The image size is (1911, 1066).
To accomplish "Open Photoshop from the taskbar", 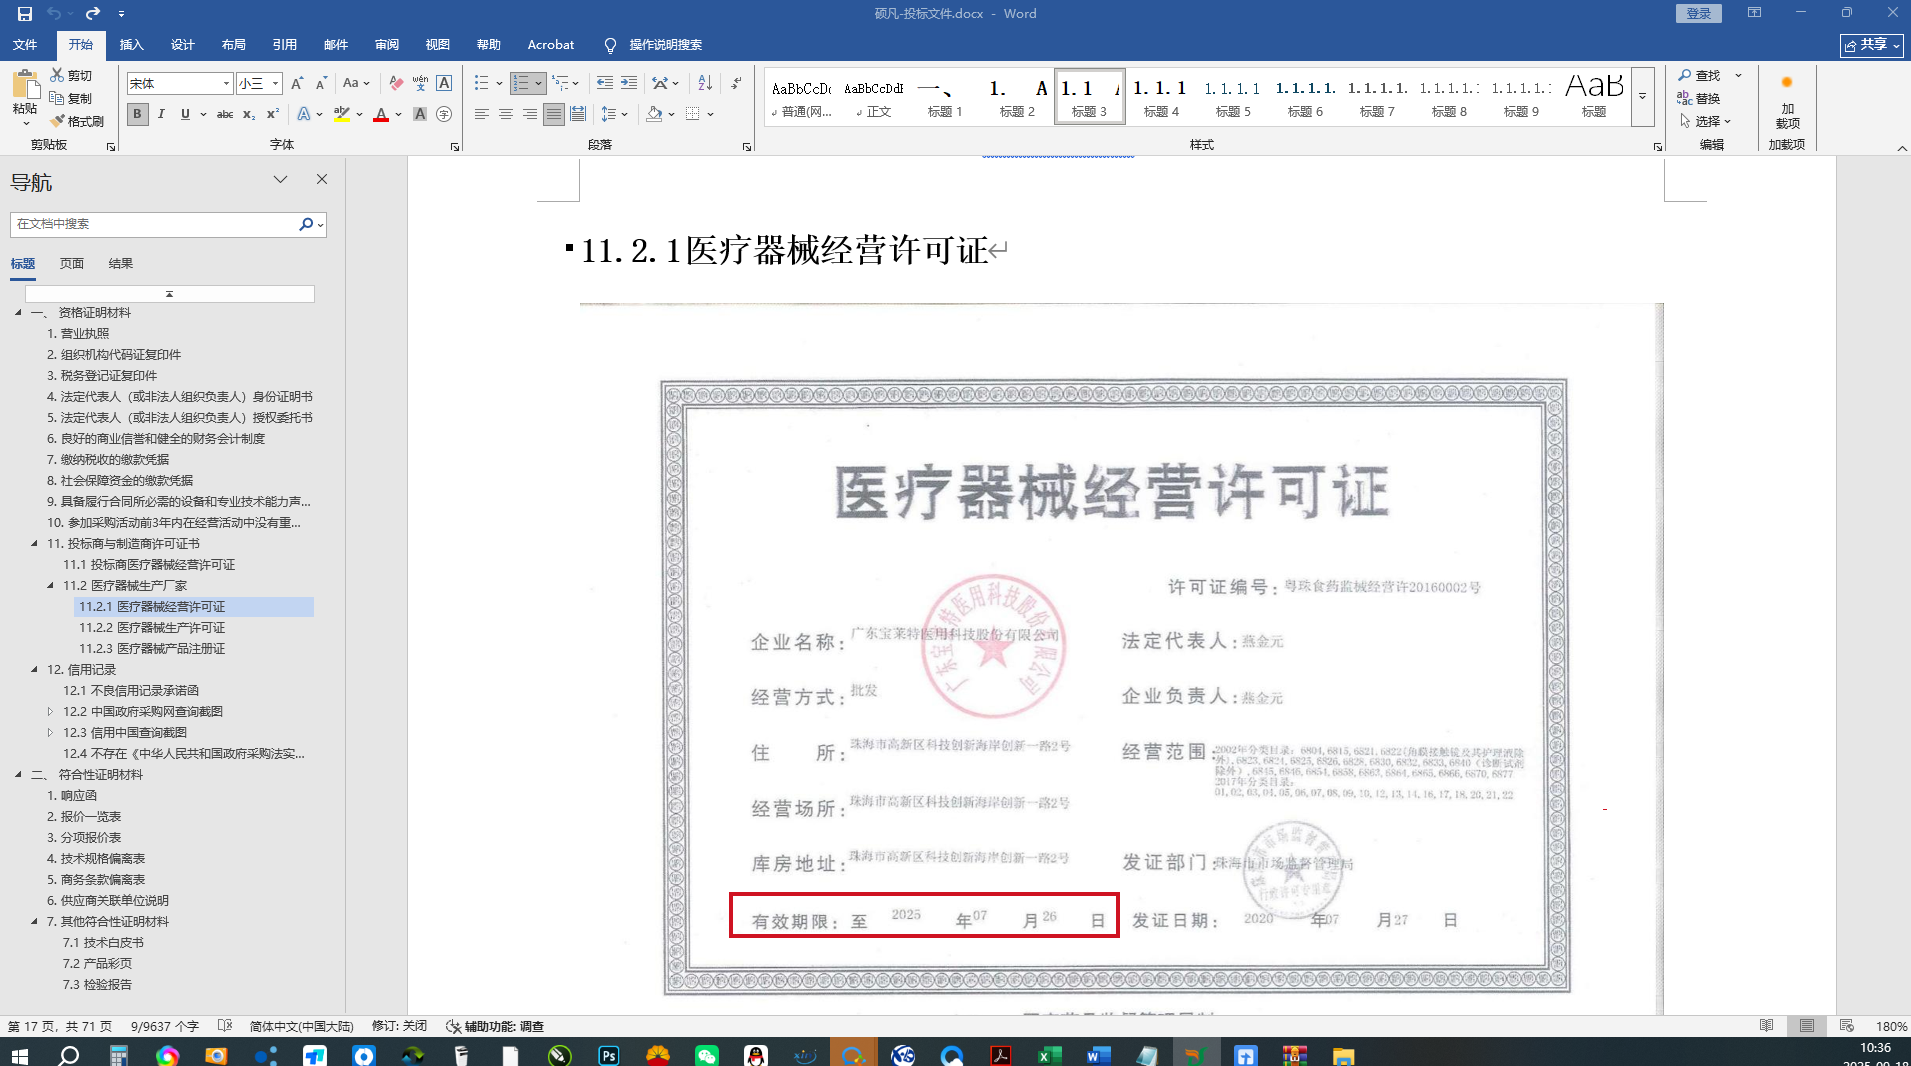I will pyautogui.click(x=608, y=1055).
